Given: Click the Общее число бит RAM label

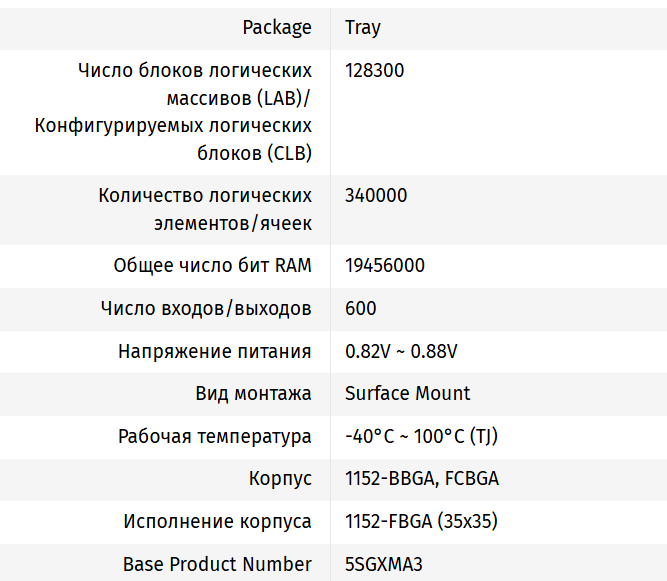Looking at the screenshot, I should tap(212, 266).
